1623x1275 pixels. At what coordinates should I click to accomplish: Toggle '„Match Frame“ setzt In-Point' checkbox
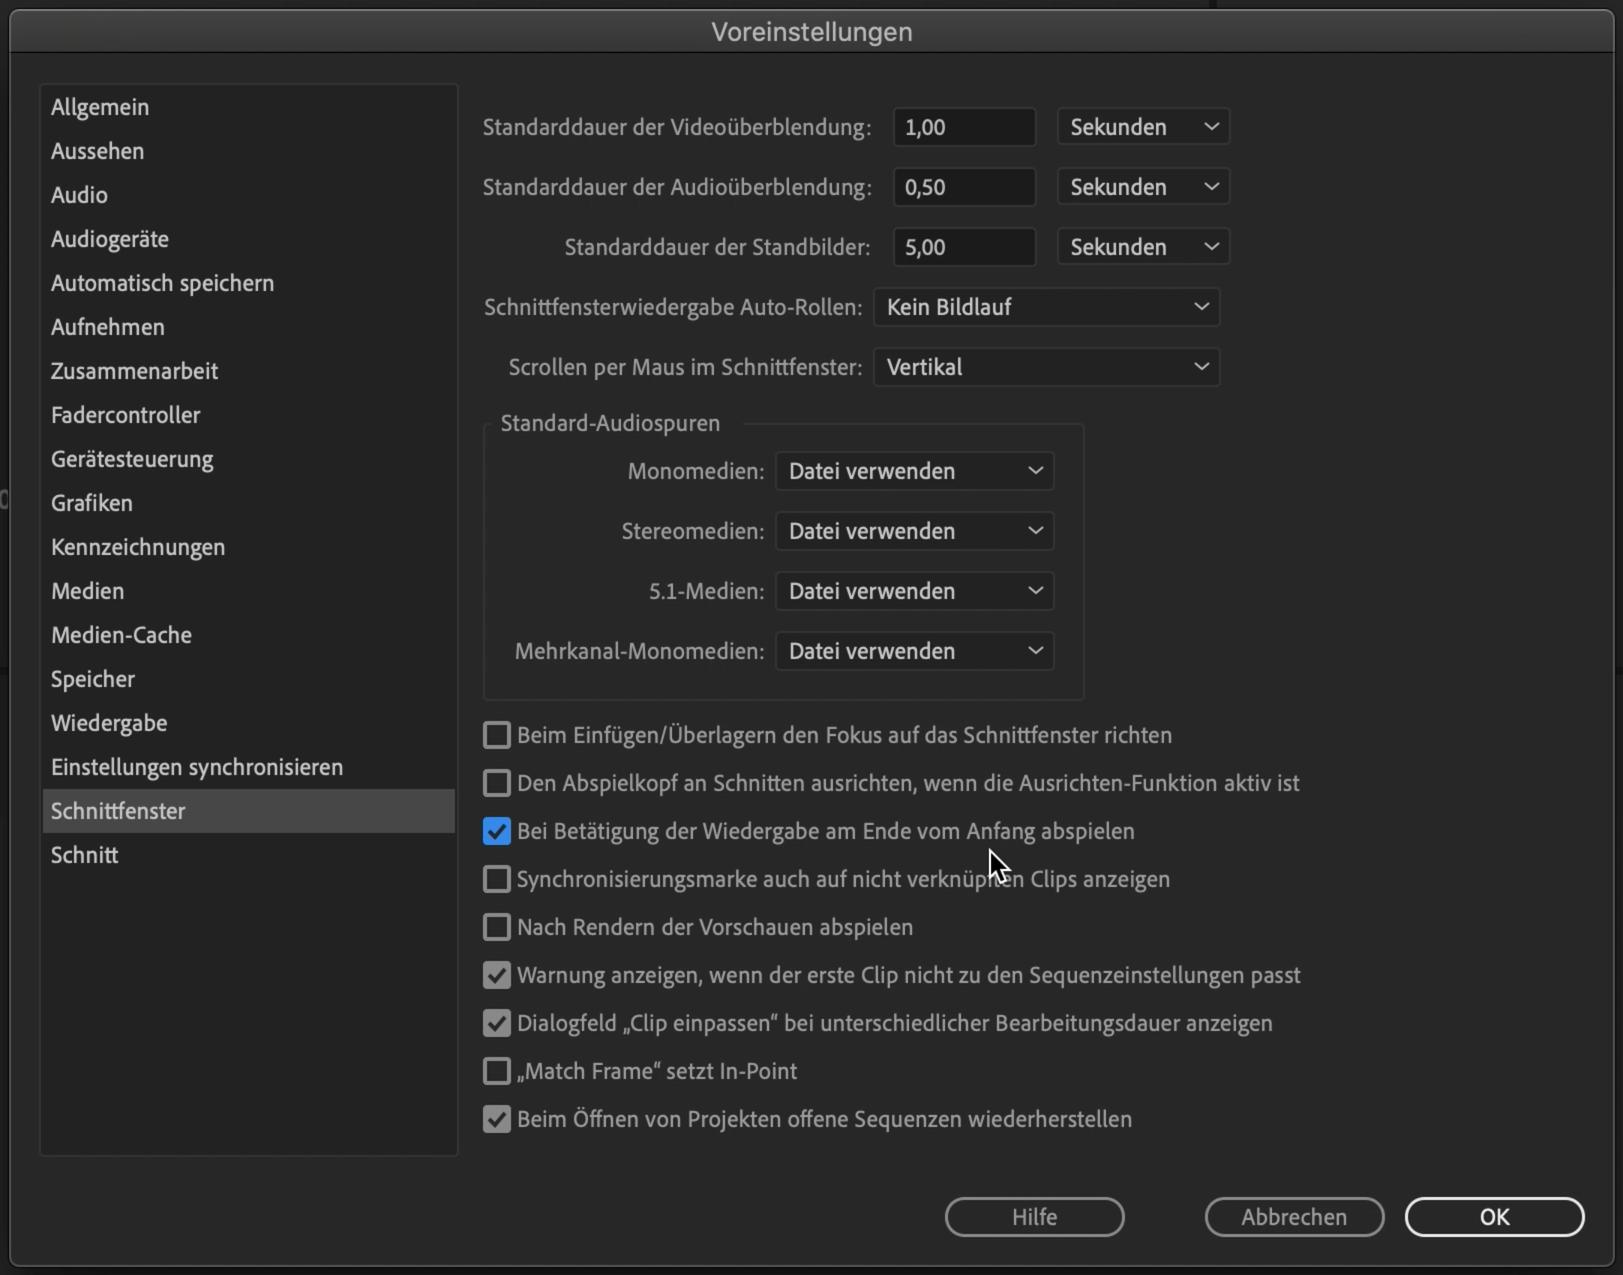[497, 1071]
